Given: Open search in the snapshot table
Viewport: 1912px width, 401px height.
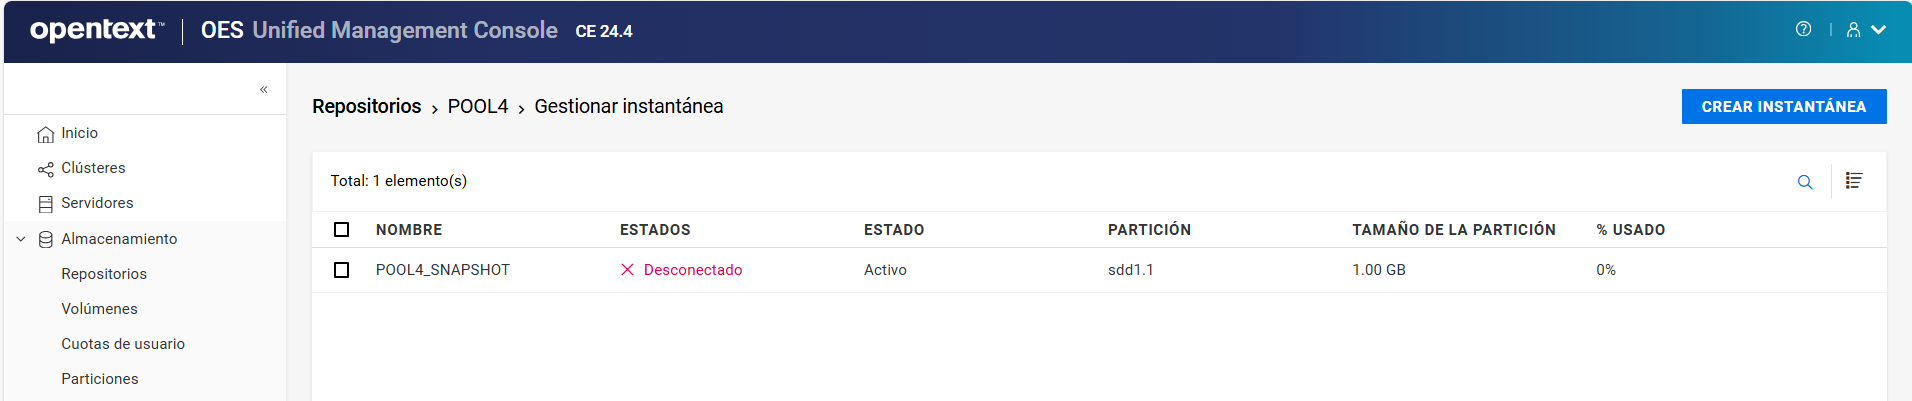Looking at the screenshot, I should point(1804,182).
